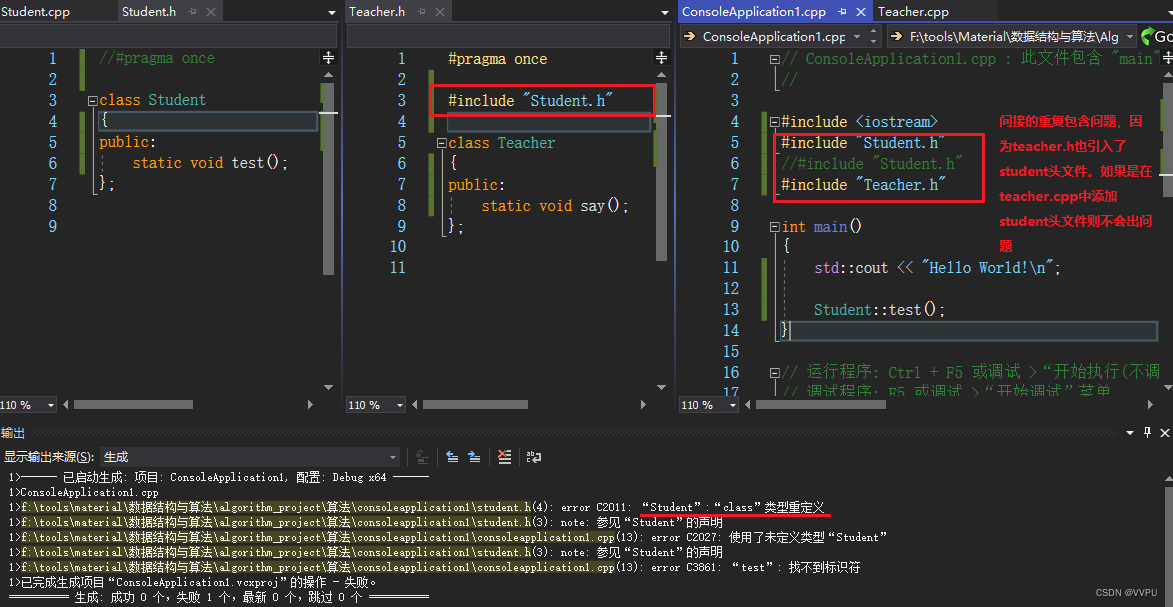The width and height of the screenshot is (1173, 607).
Task: Collapse the comment block at line 16
Action: click(775, 373)
